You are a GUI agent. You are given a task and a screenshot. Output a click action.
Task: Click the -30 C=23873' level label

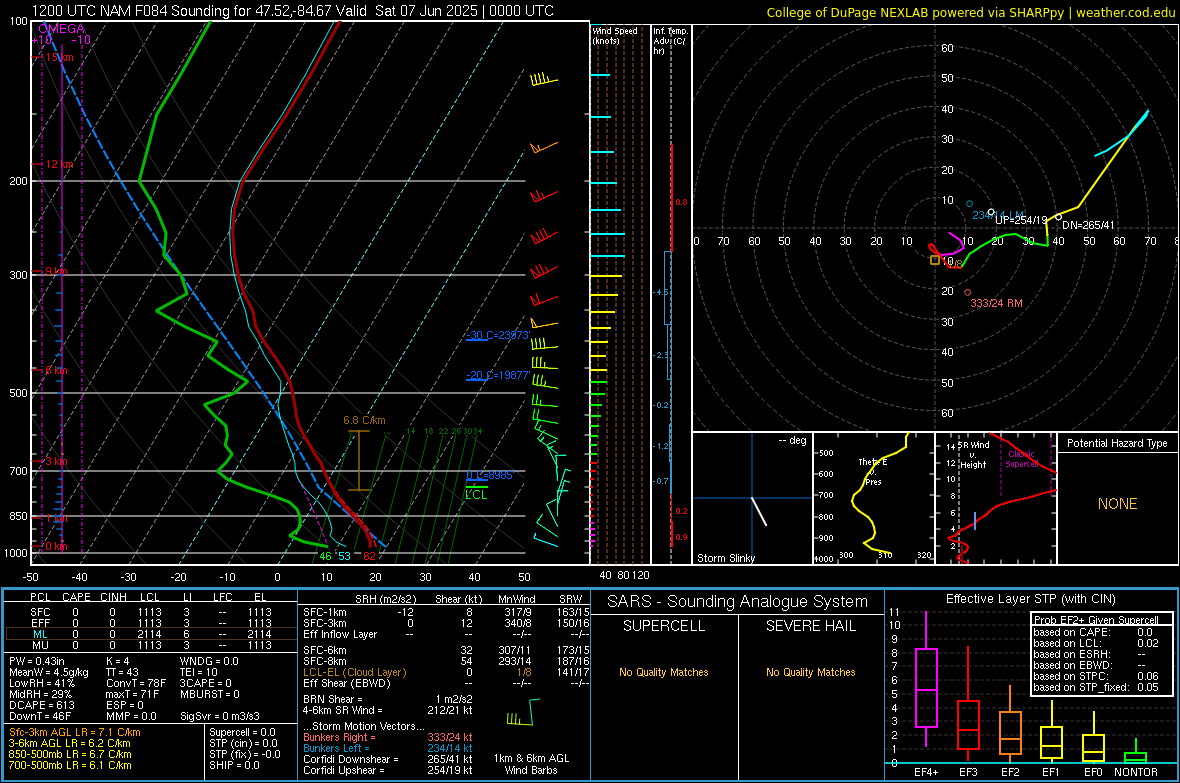pyautogui.click(x=498, y=335)
